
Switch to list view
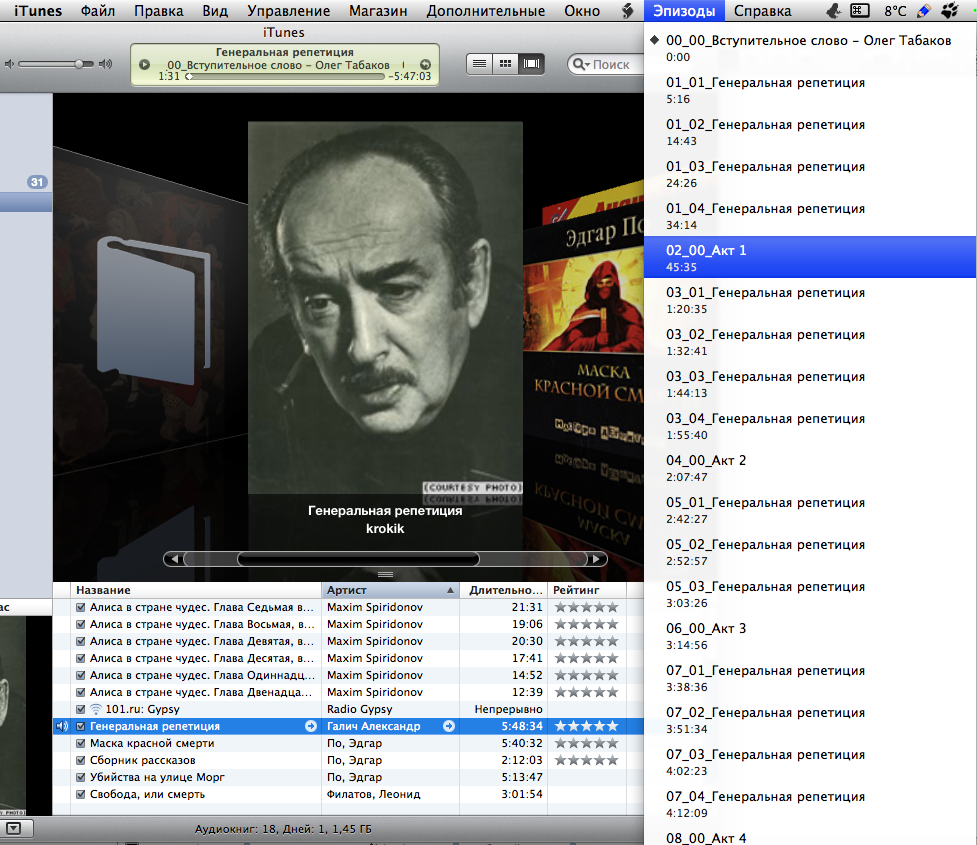click(x=479, y=64)
